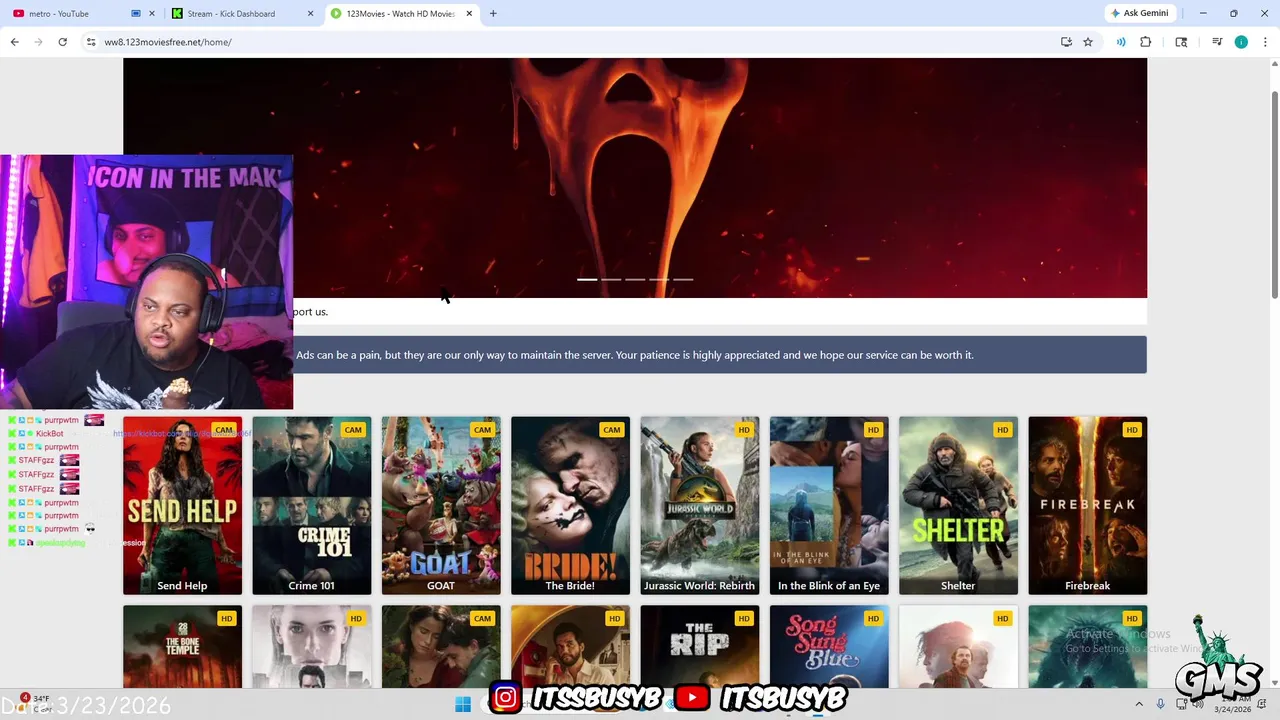The height and width of the screenshot is (720, 1280).
Task: Go forward in browser history
Action: (x=38, y=42)
